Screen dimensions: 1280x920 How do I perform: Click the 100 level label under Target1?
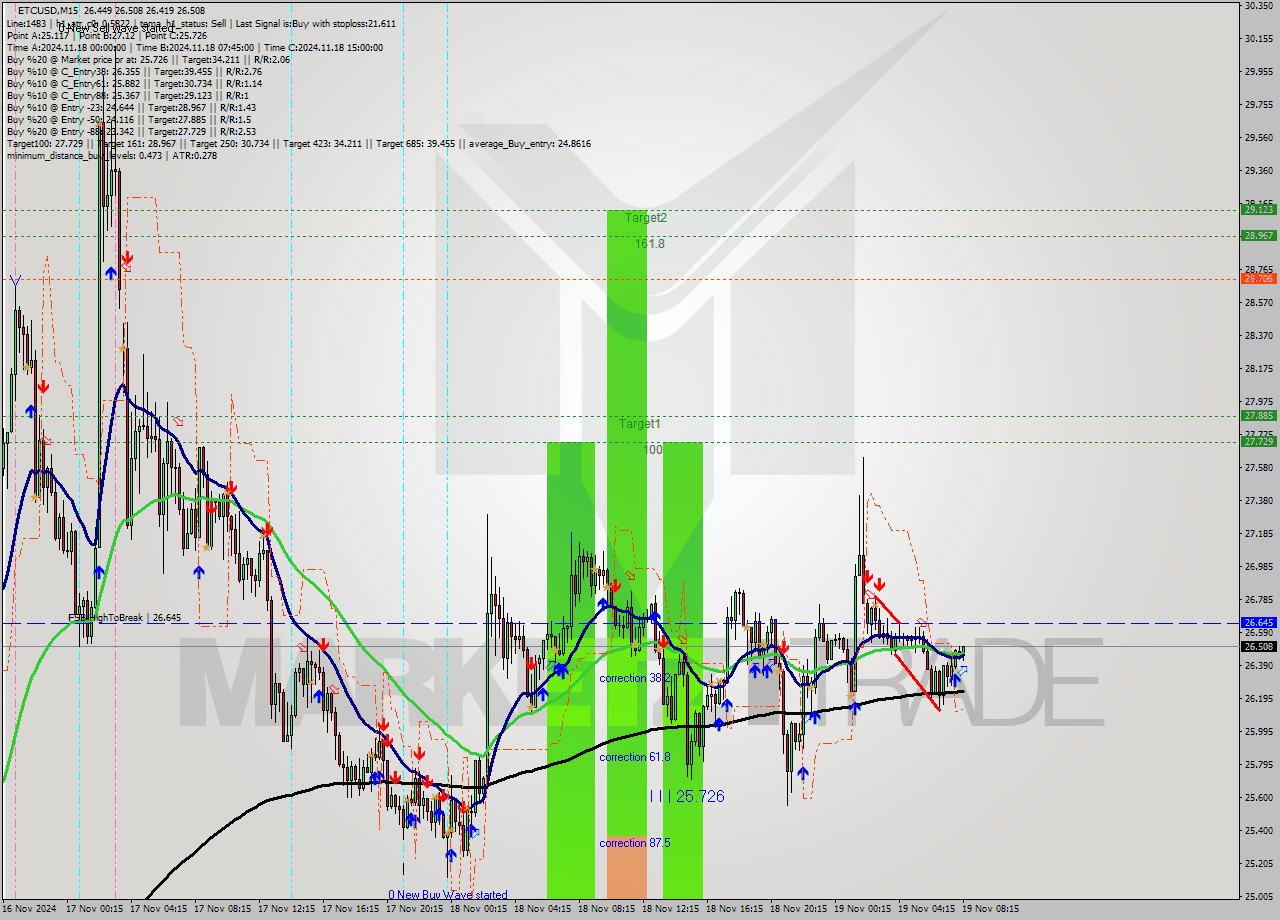tap(653, 450)
